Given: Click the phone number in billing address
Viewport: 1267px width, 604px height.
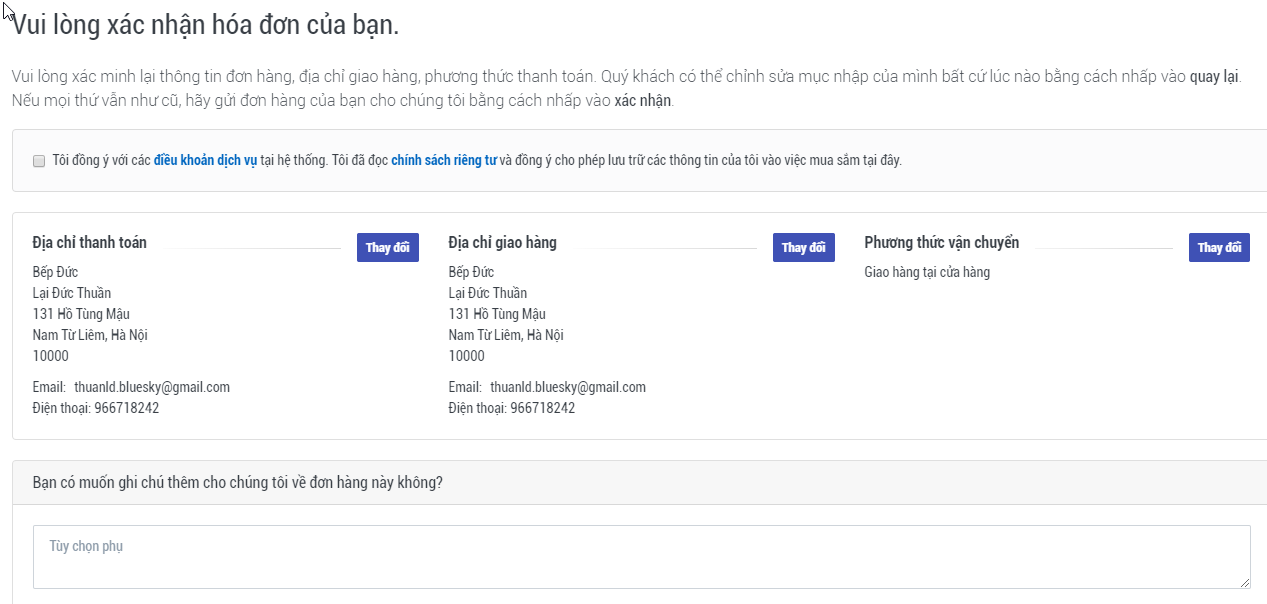Looking at the screenshot, I should [126, 408].
